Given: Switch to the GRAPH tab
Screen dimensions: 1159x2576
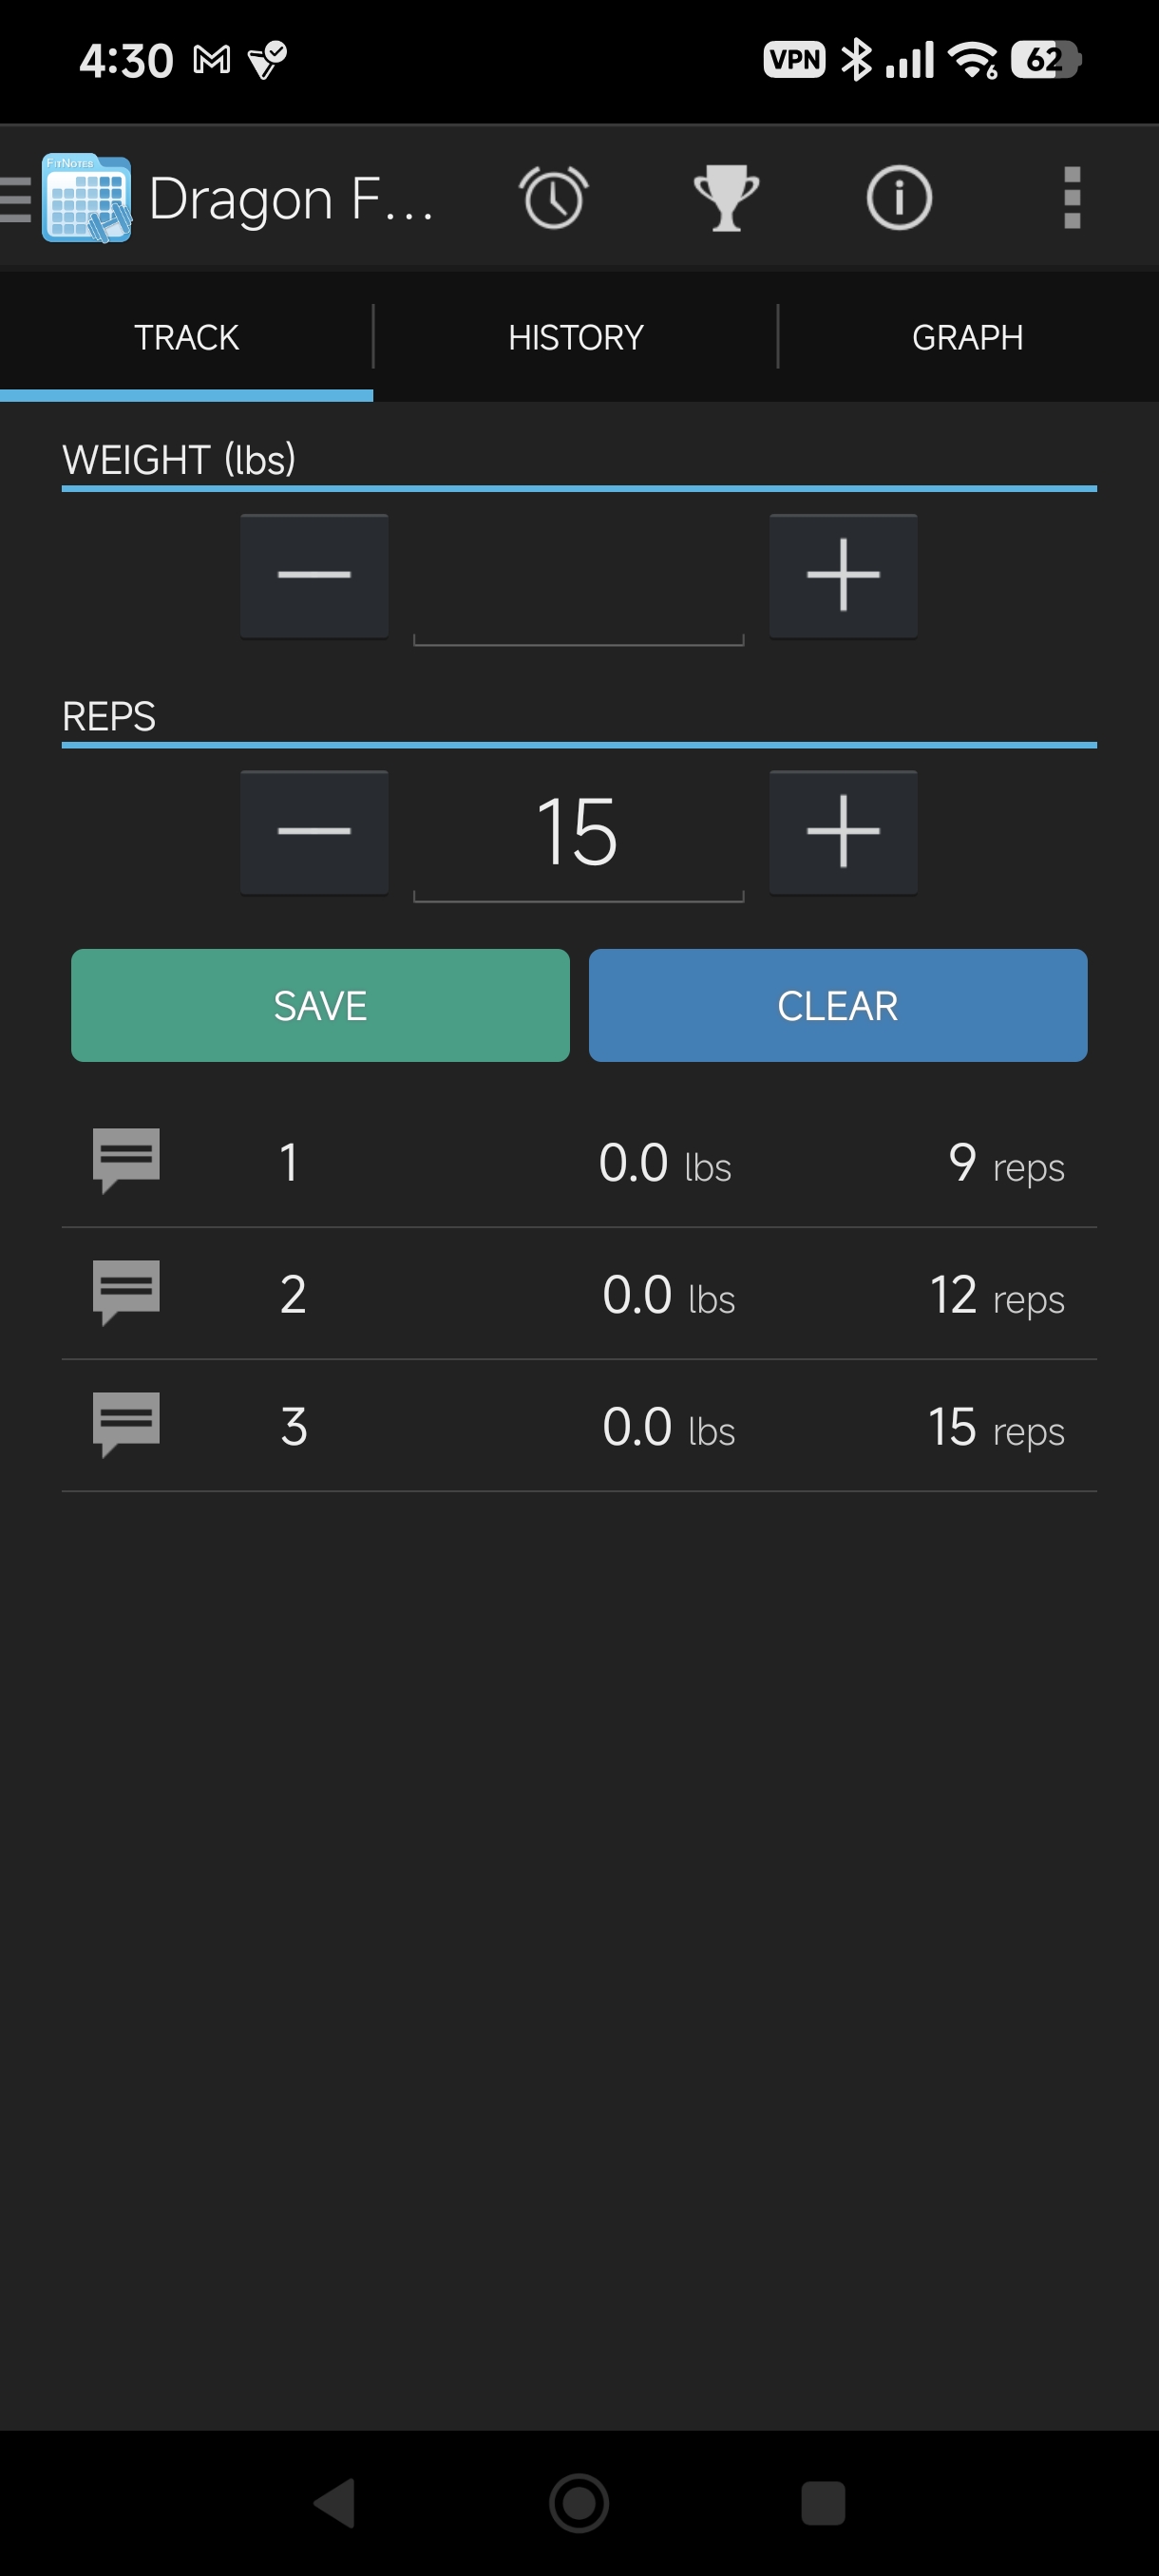Looking at the screenshot, I should 967,337.
